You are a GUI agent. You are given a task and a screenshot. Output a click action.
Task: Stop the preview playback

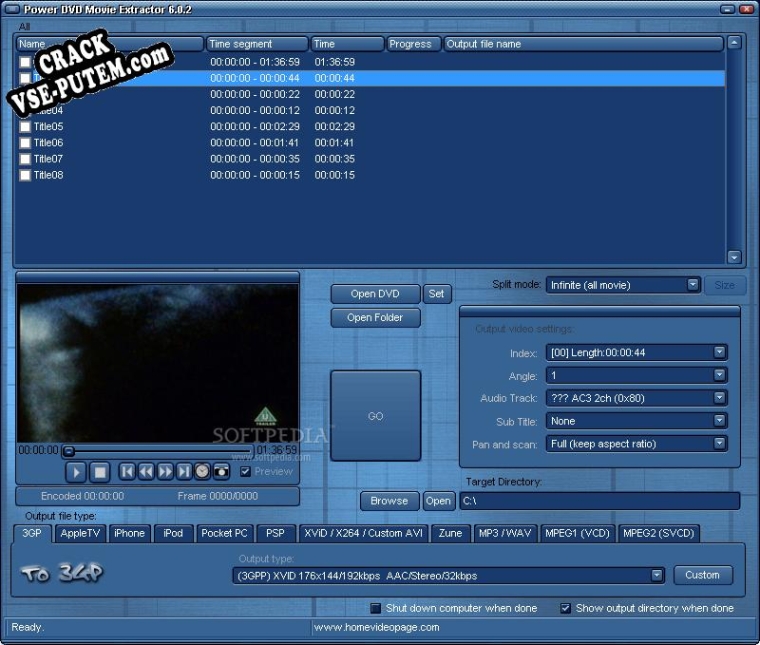pos(100,472)
